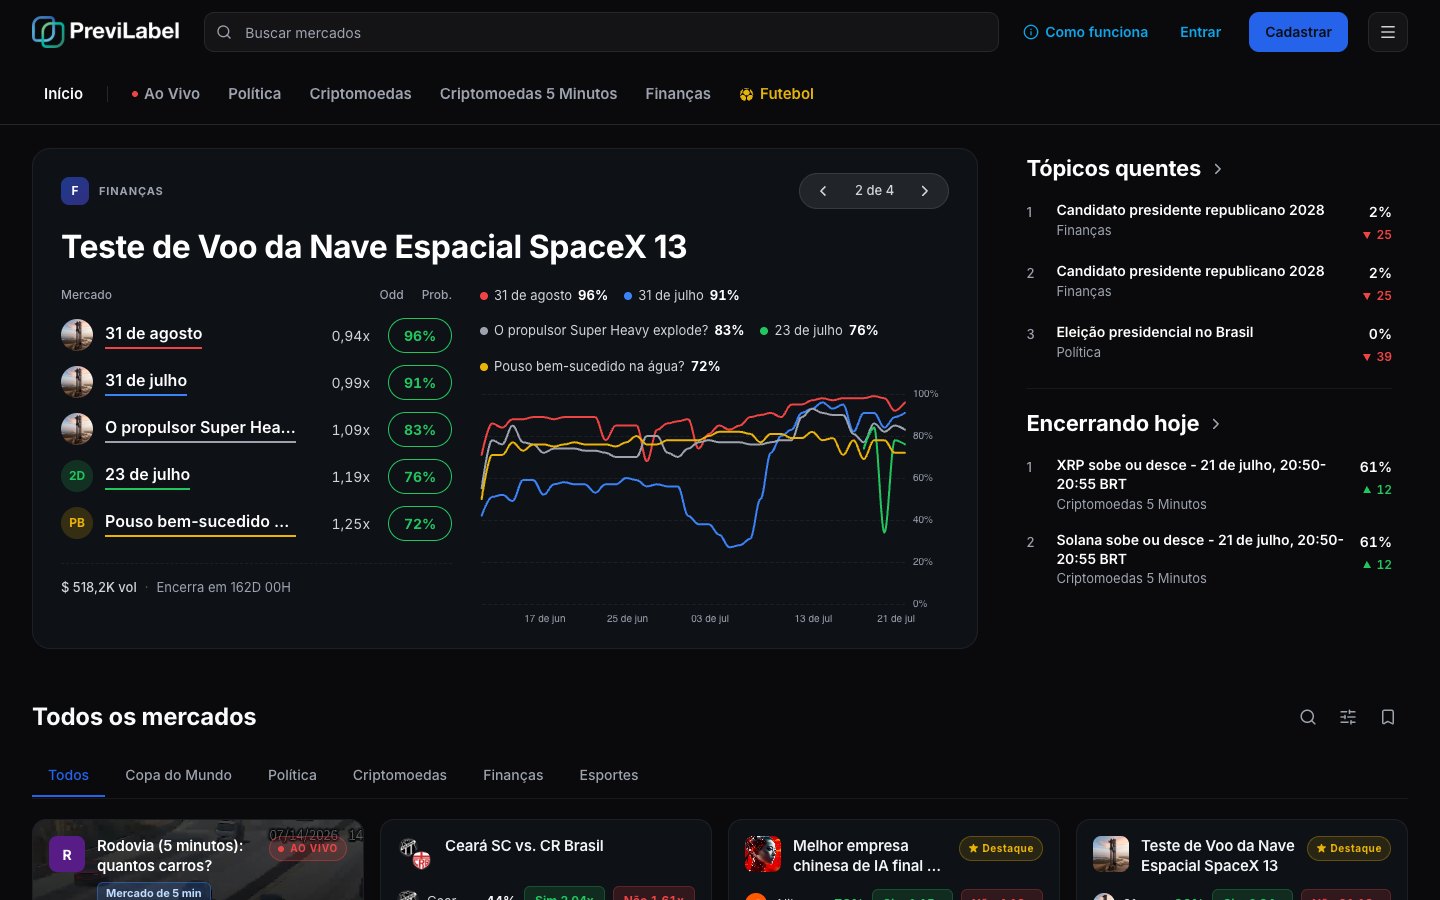The image size is (1440, 900).
Task: Click the 2D avatar of 23 de julho
Action: pyautogui.click(x=77, y=476)
